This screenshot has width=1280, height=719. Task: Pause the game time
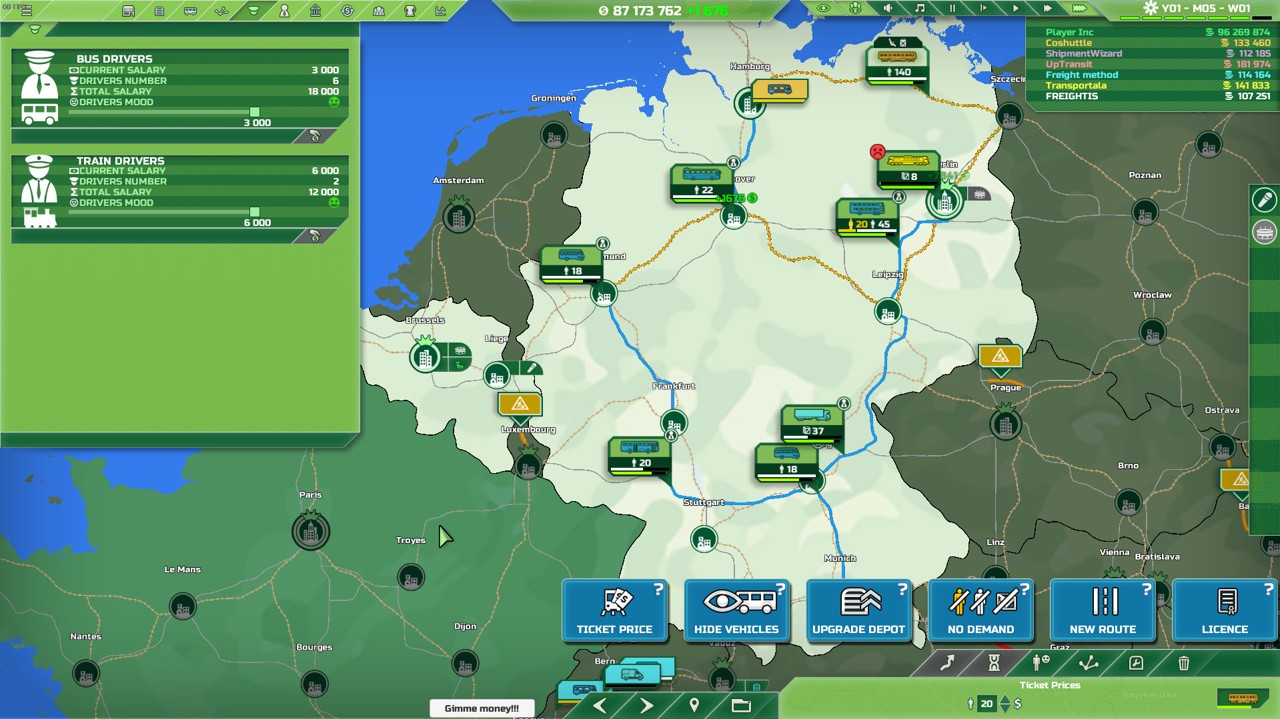pos(952,9)
